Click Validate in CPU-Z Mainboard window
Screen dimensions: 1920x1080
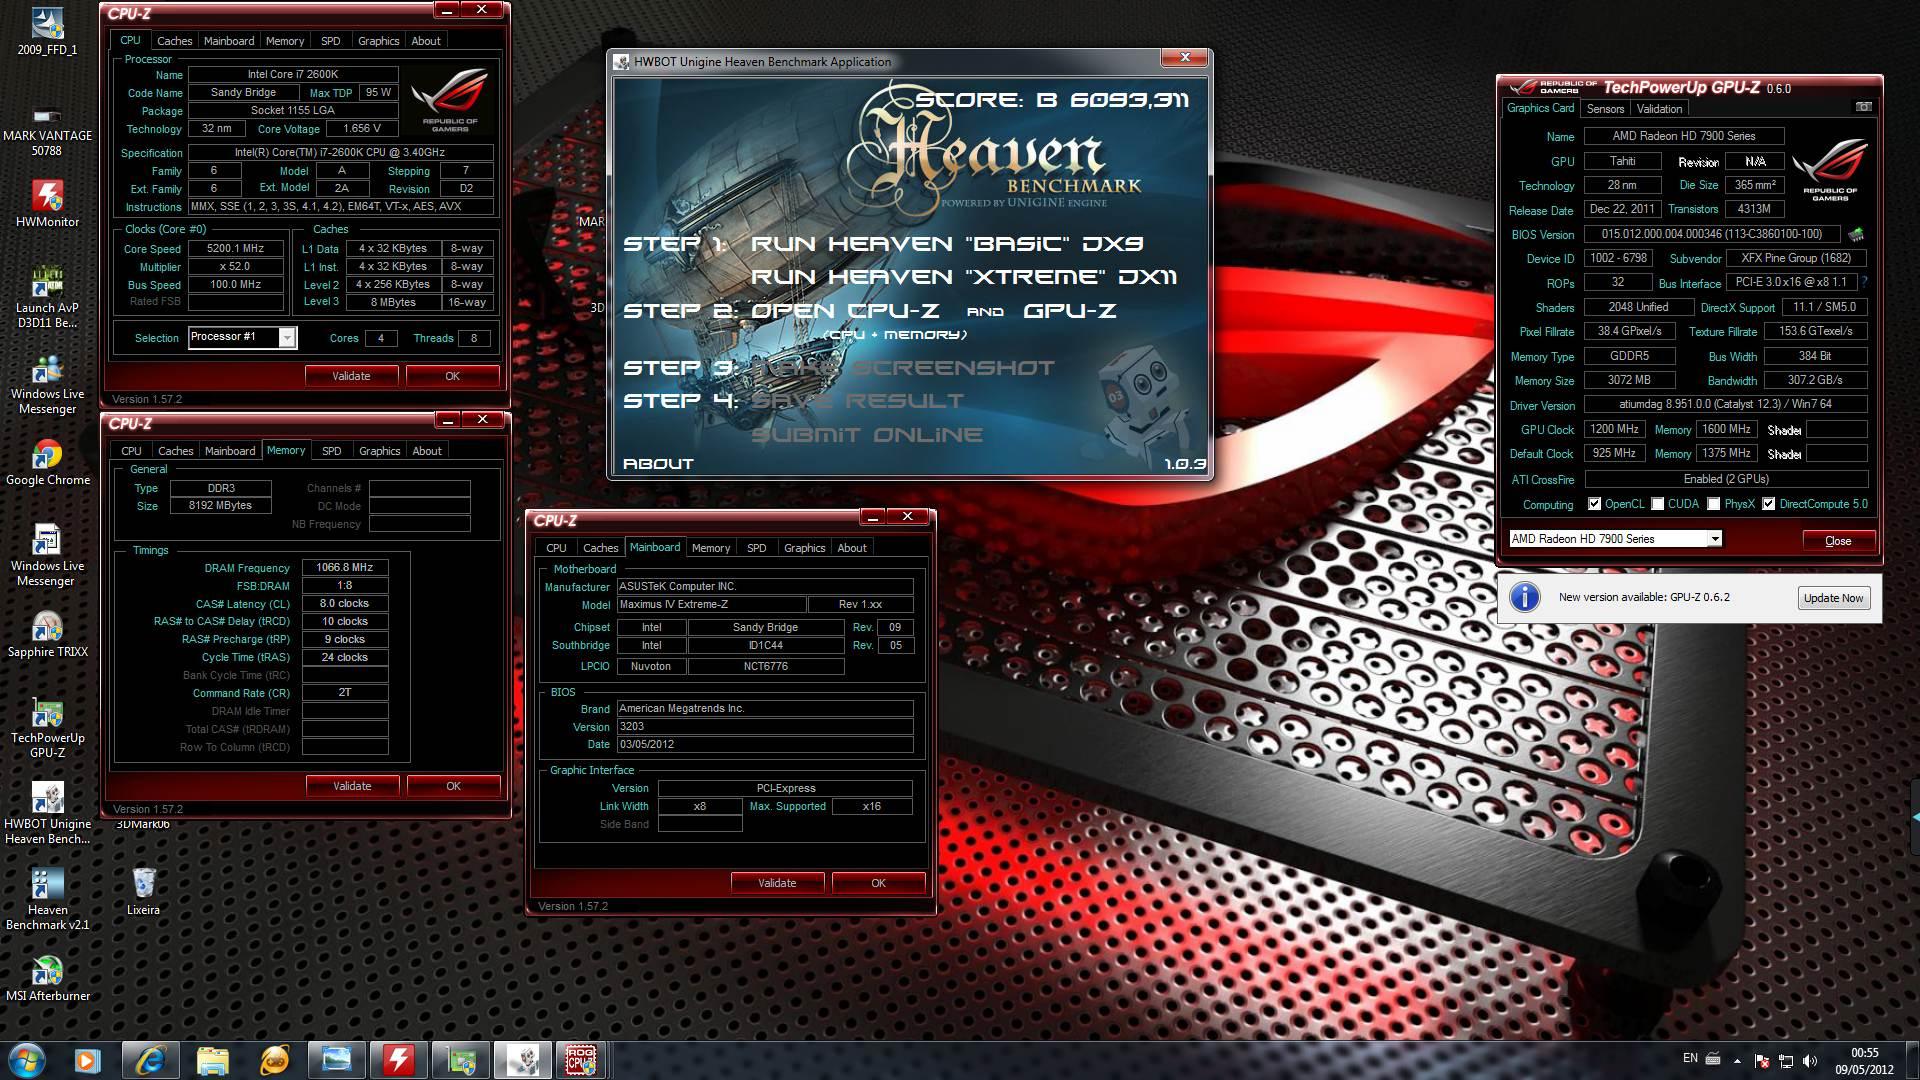pyautogui.click(x=777, y=883)
